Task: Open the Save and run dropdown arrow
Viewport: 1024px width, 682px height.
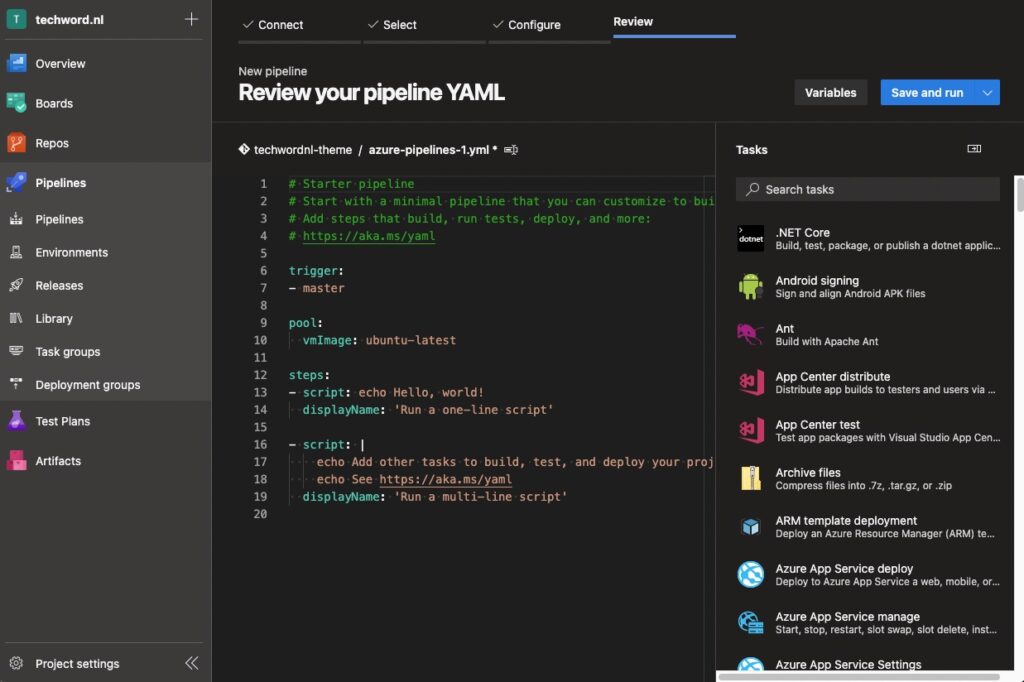Action: tap(987, 93)
